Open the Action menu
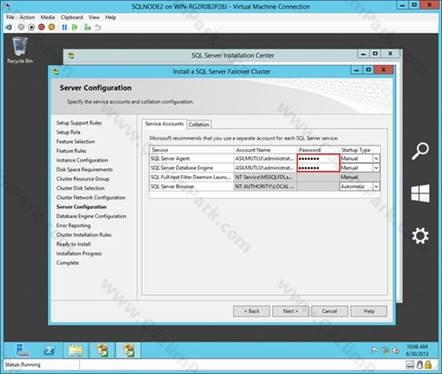This screenshot has height=374, width=442. (27, 17)
